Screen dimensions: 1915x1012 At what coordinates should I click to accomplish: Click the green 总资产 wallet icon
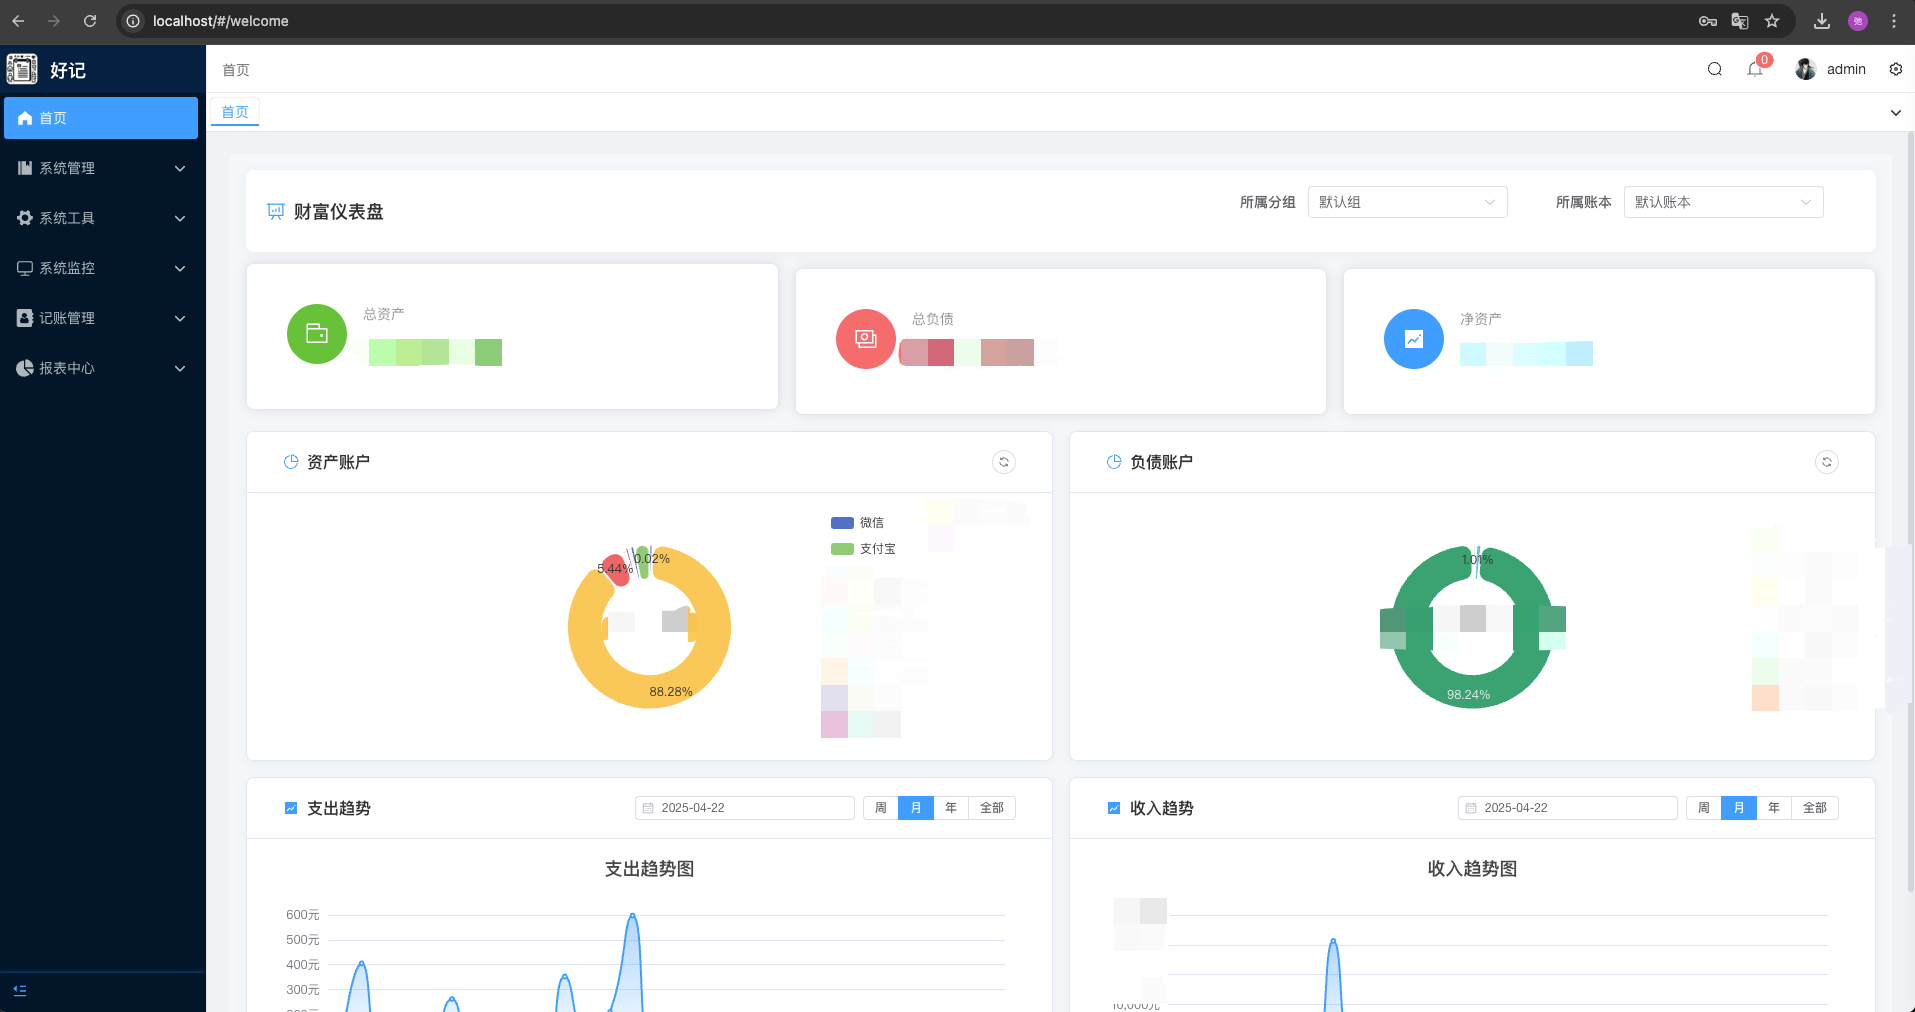tap(317, 334)
